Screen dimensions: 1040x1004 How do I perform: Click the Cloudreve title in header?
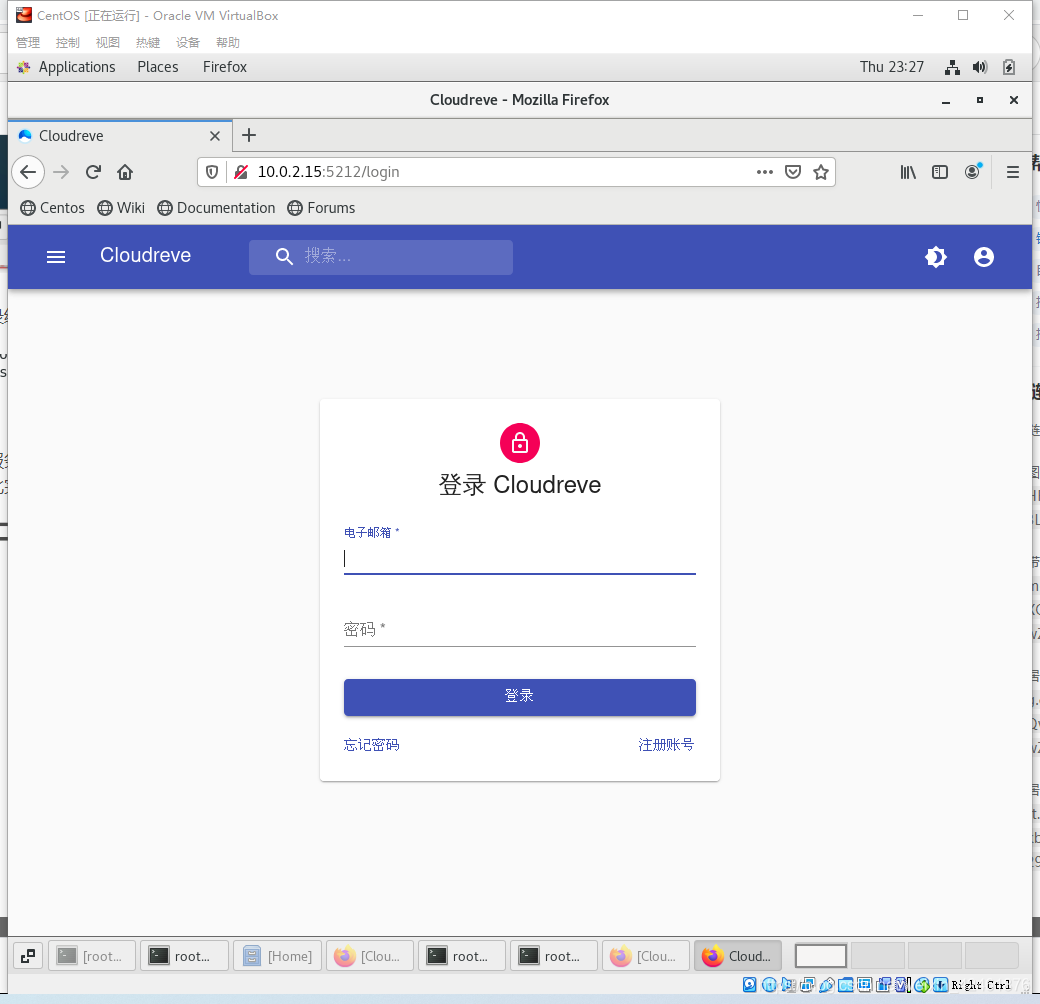(145, 255)
